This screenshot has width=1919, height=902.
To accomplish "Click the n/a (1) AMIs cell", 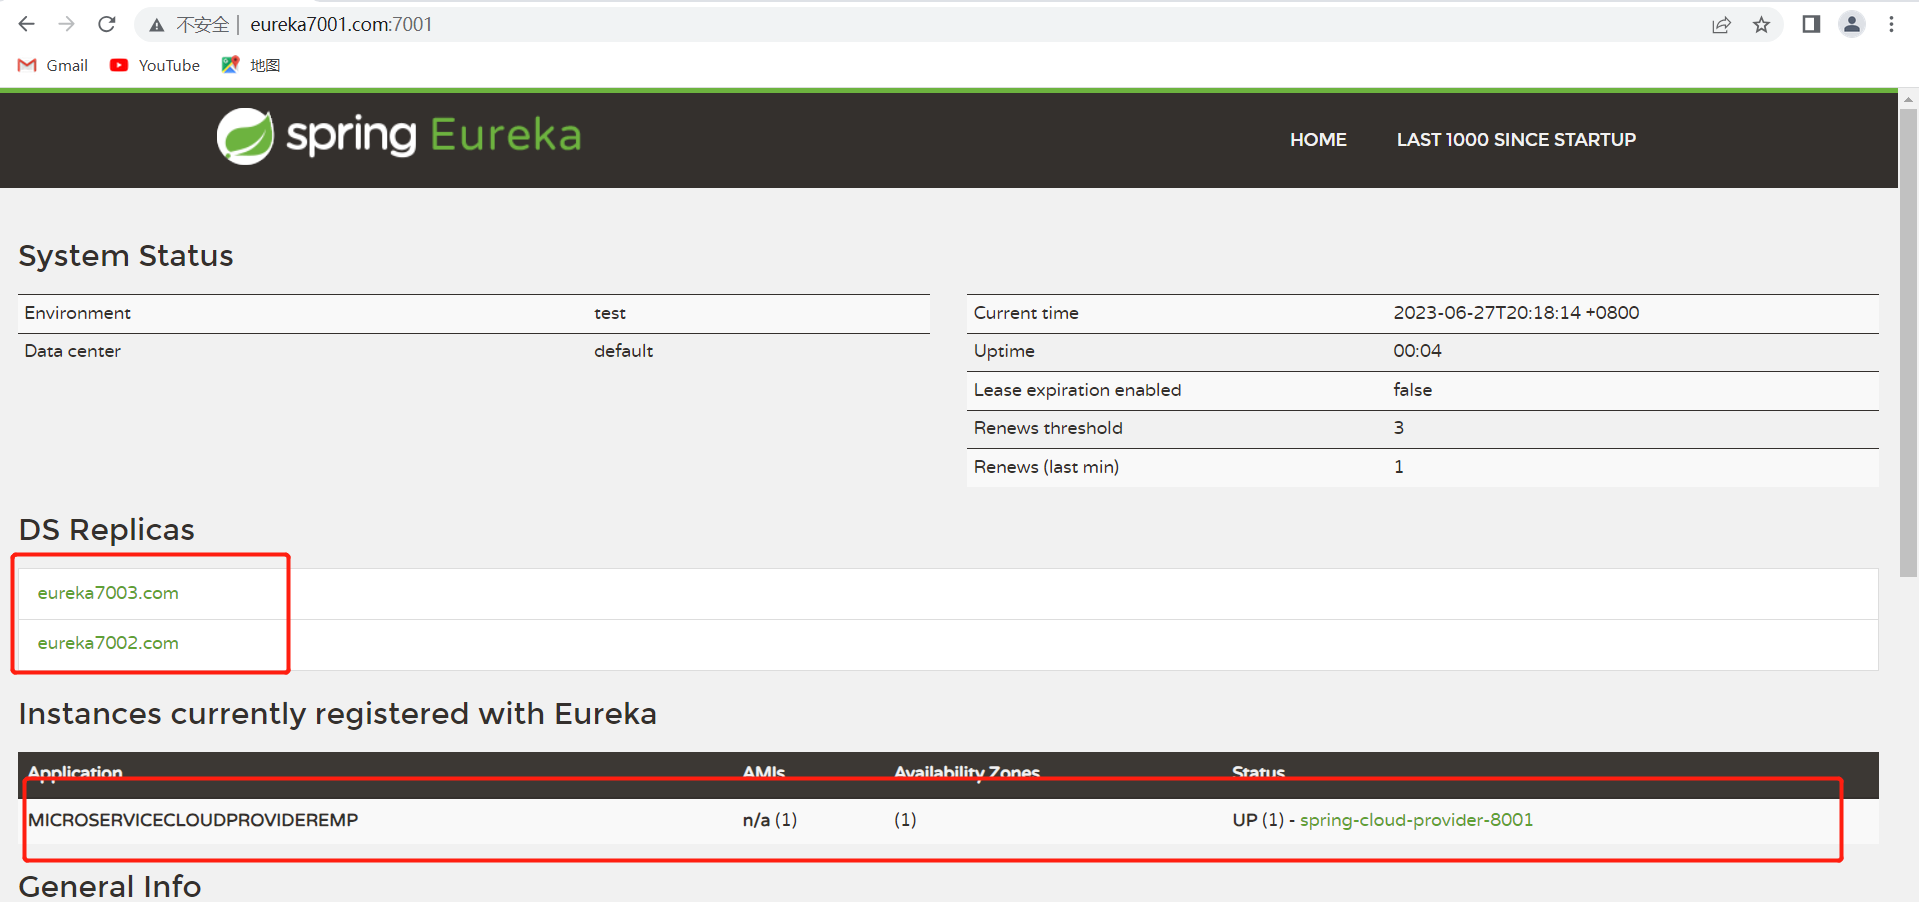I will [x=770, y=820].
